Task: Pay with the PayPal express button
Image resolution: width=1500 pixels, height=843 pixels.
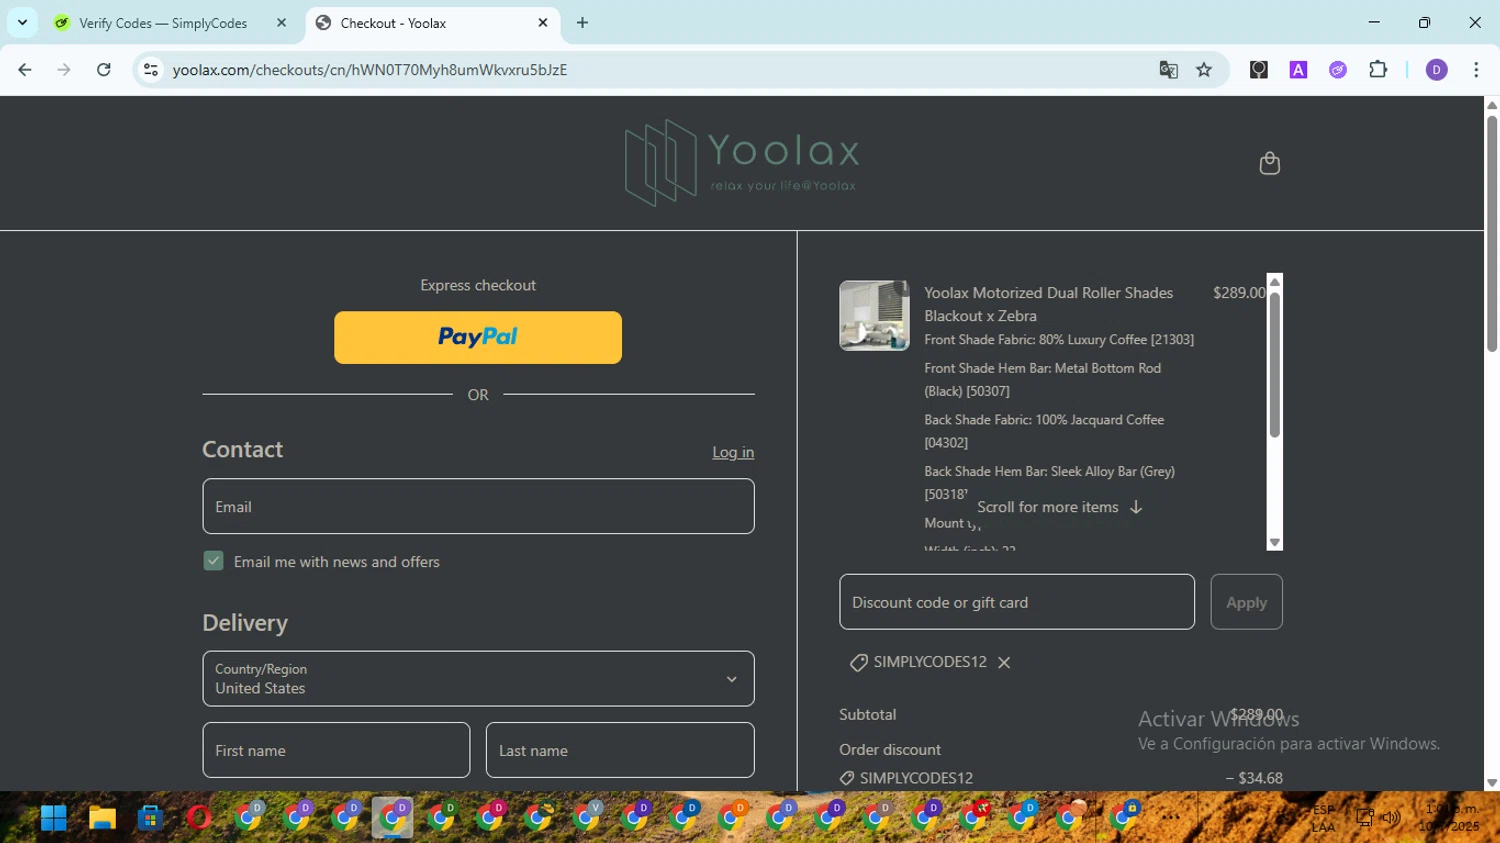Action: 478,337
